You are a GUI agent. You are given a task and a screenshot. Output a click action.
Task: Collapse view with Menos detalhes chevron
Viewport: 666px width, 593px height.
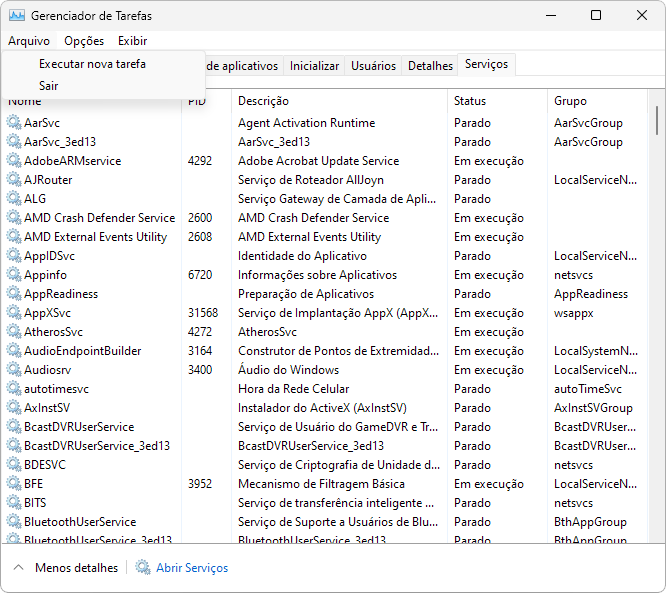(x=19, y=568)
